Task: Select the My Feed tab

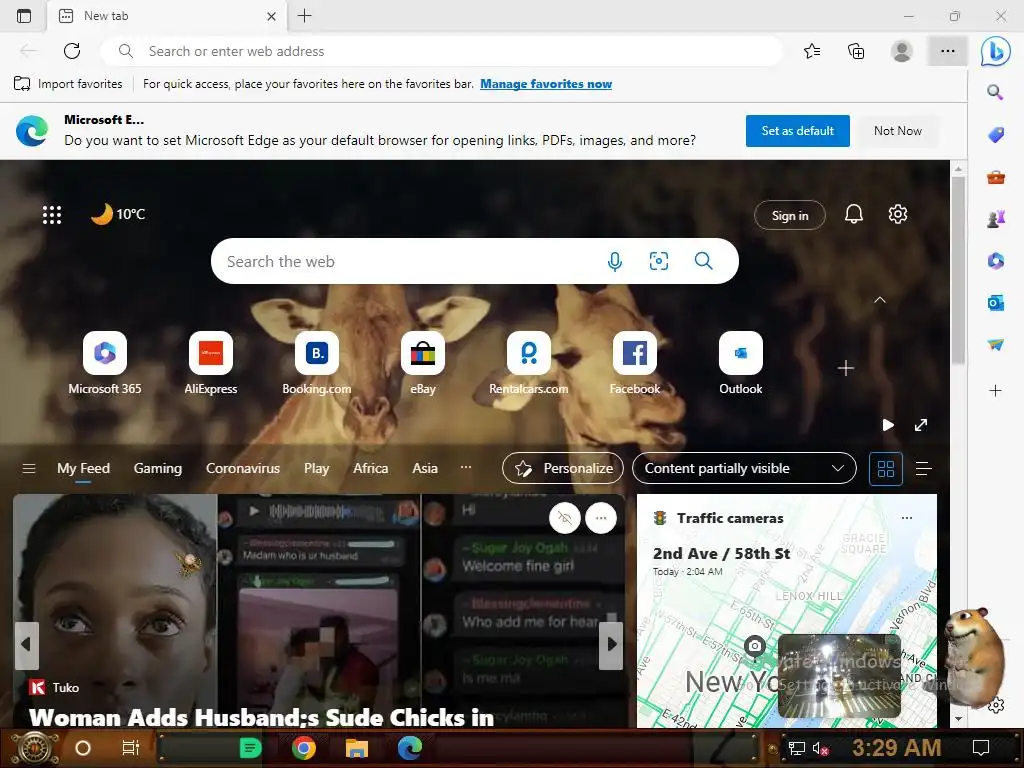Action: pos(83,468)
